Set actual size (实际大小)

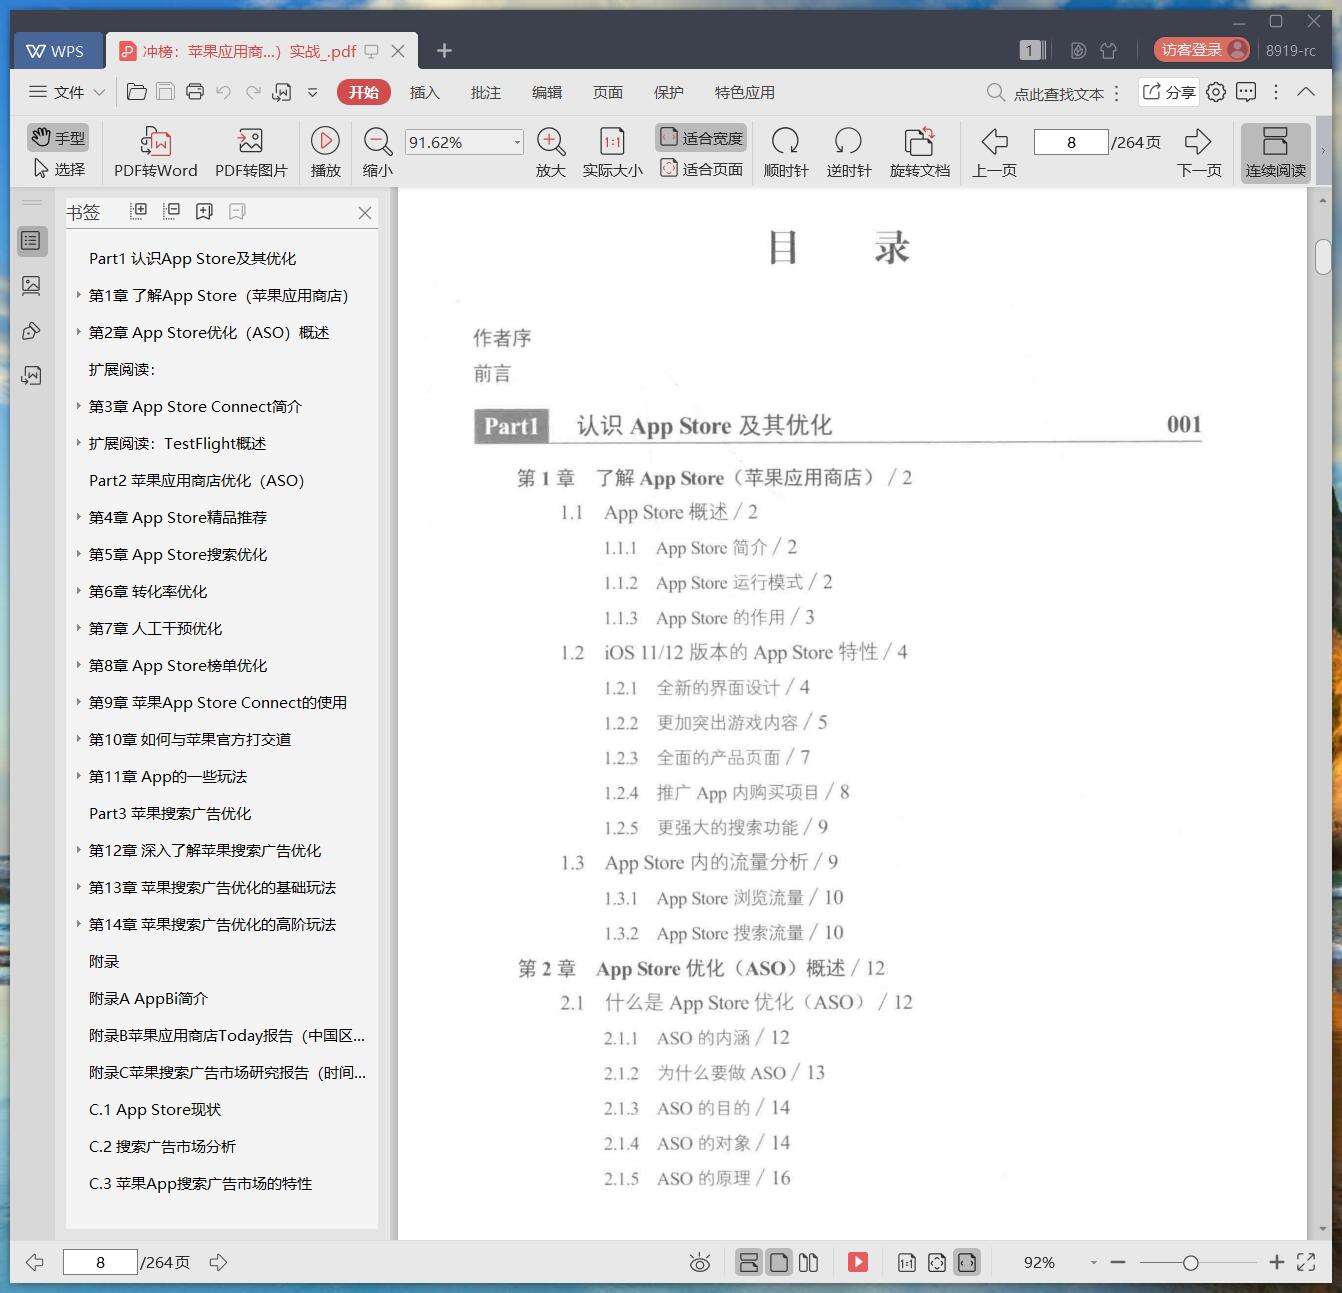(x=612, y=152)
